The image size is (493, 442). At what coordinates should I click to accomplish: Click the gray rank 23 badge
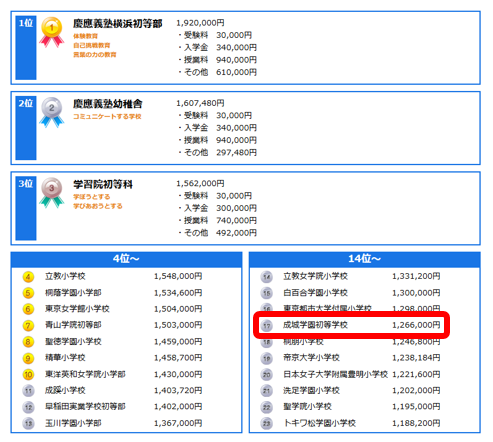[267, 423]
